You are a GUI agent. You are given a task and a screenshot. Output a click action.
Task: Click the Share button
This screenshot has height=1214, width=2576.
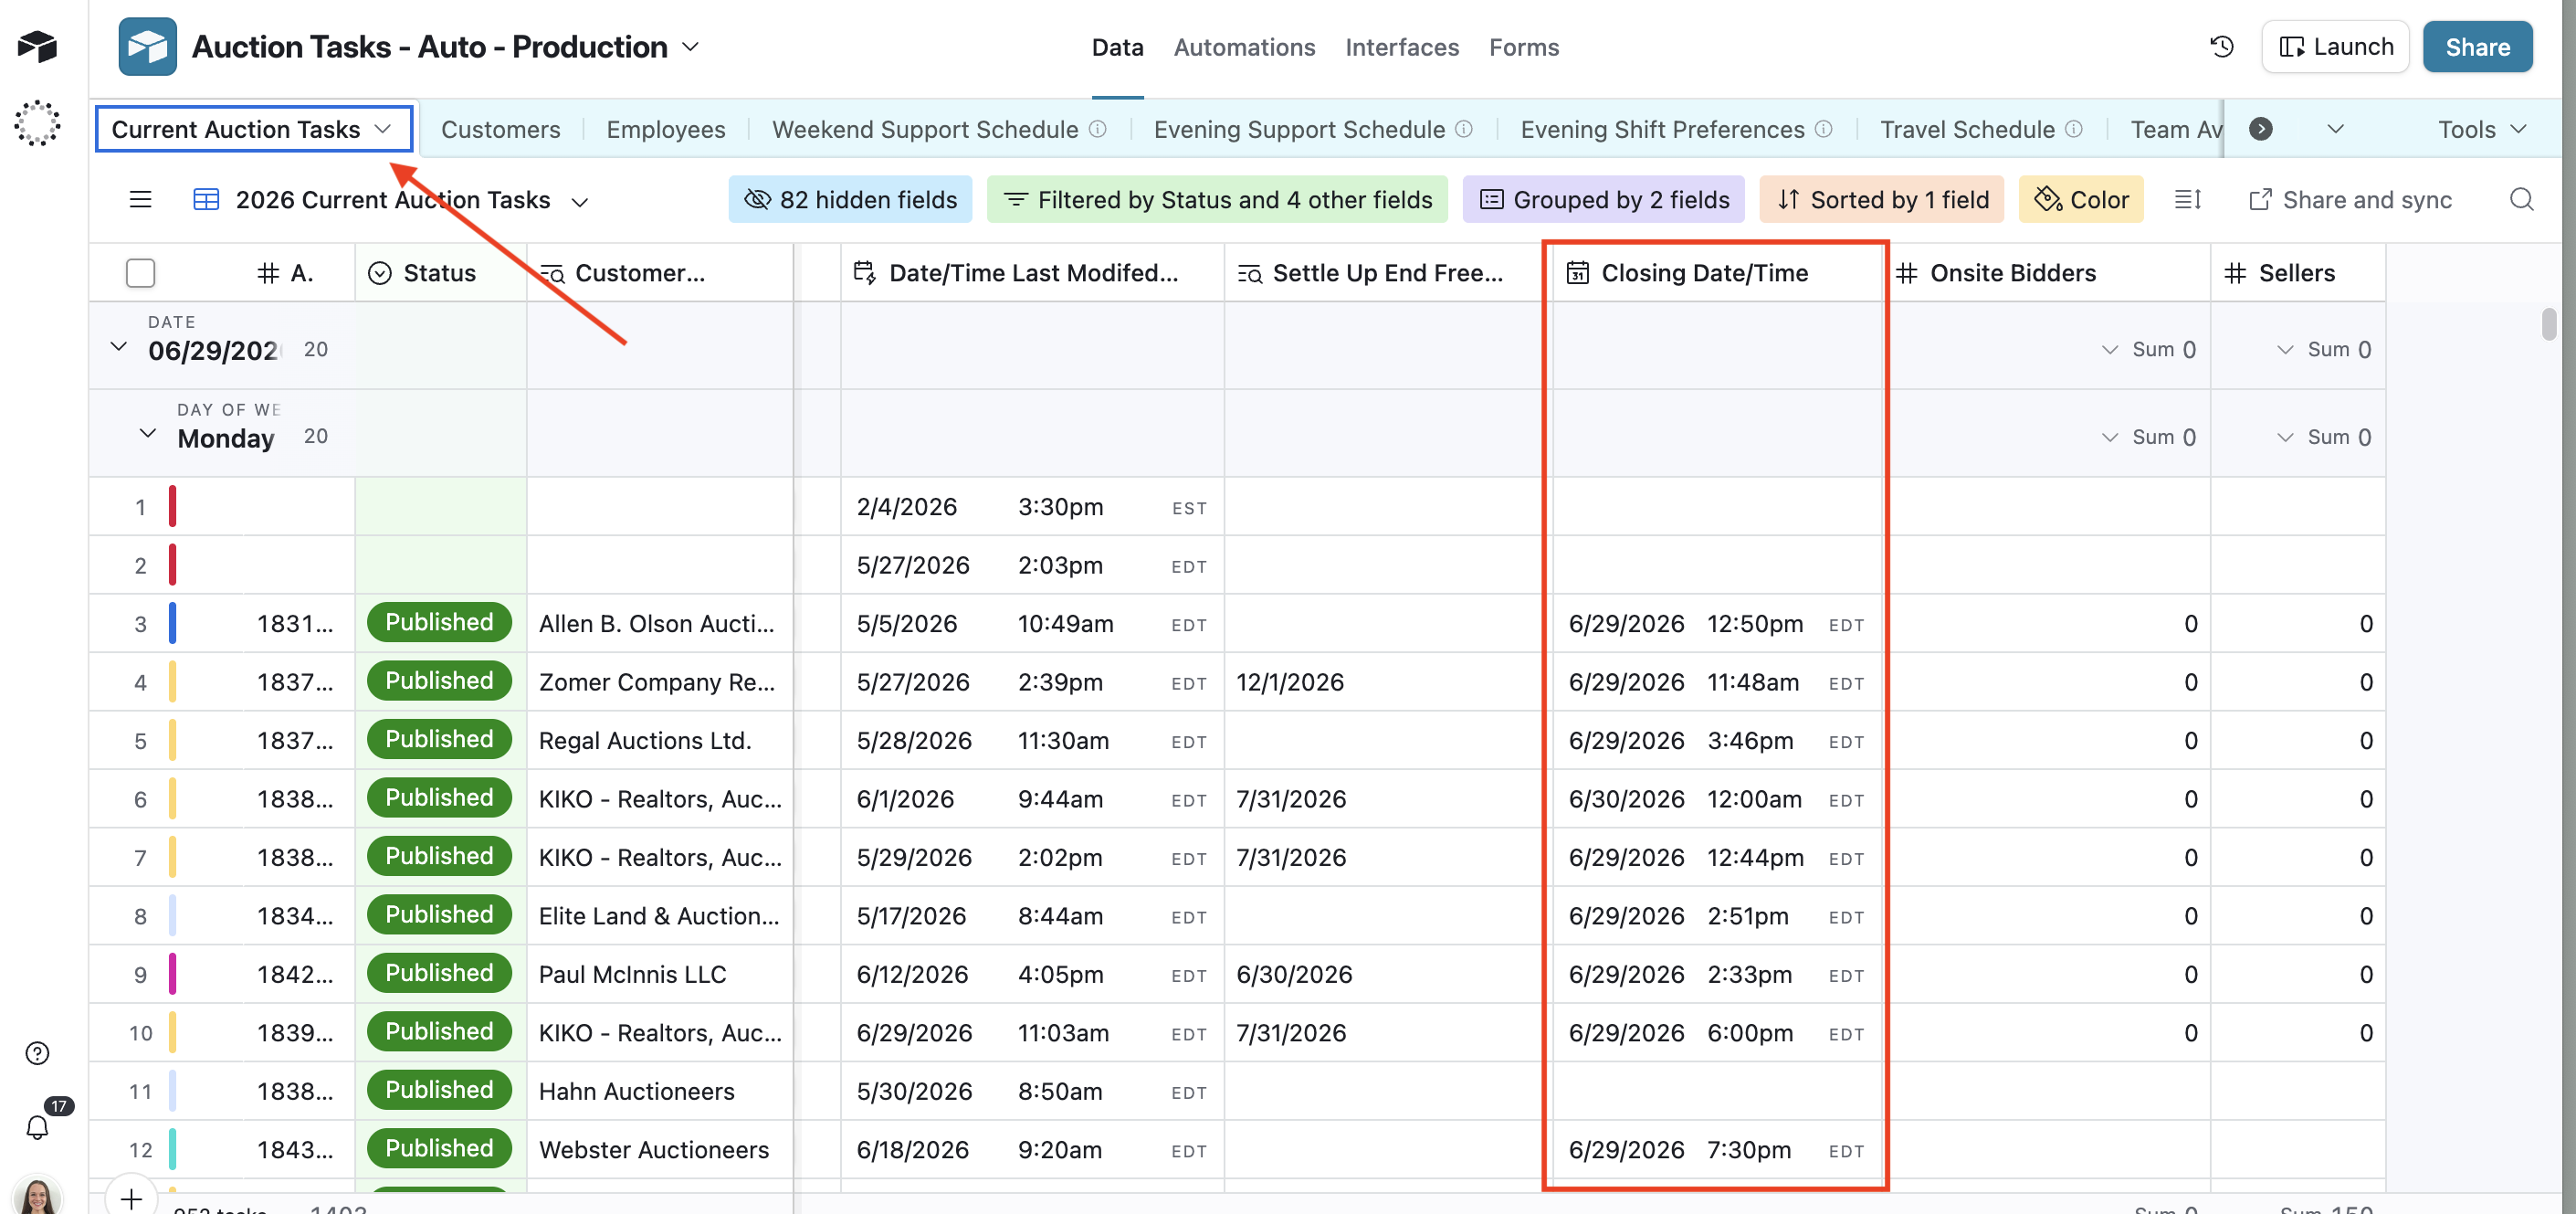pyautogui.click(x=2477, y=47)
